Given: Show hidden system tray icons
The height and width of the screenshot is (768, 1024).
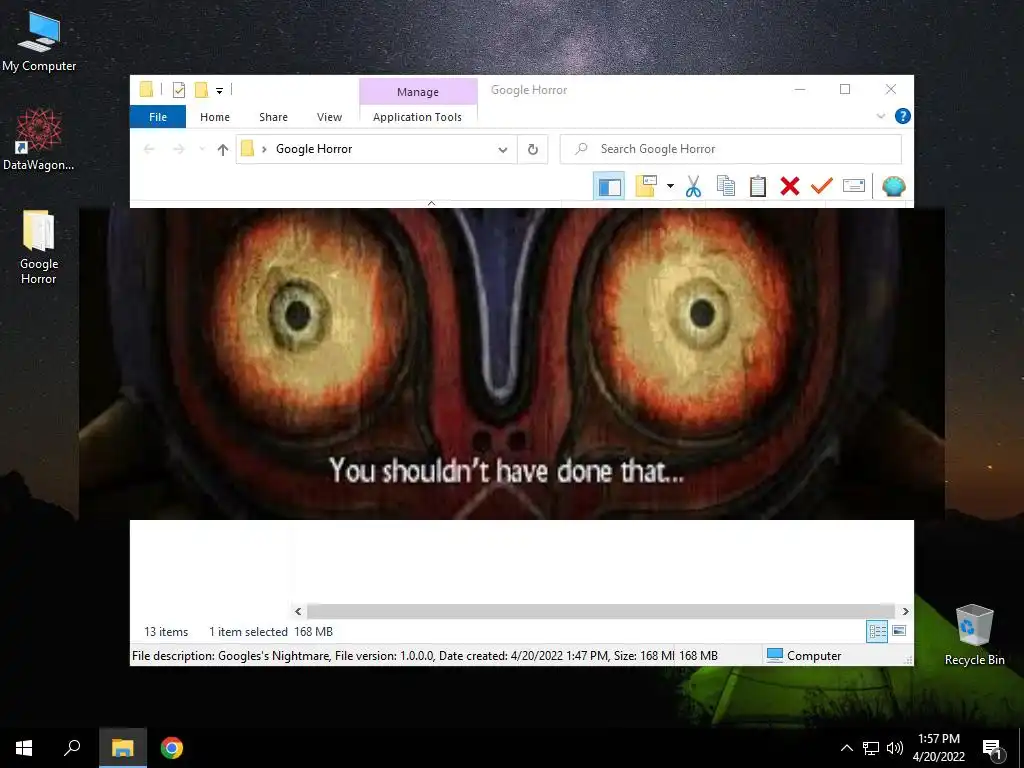Looking at the screenshot, I should click(846, 748).
